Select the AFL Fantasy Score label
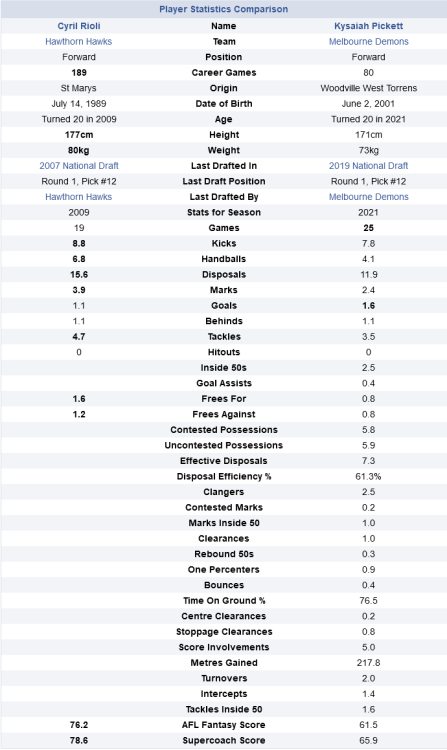The width and height of the screenshot is (447, 750). (223, 725)
